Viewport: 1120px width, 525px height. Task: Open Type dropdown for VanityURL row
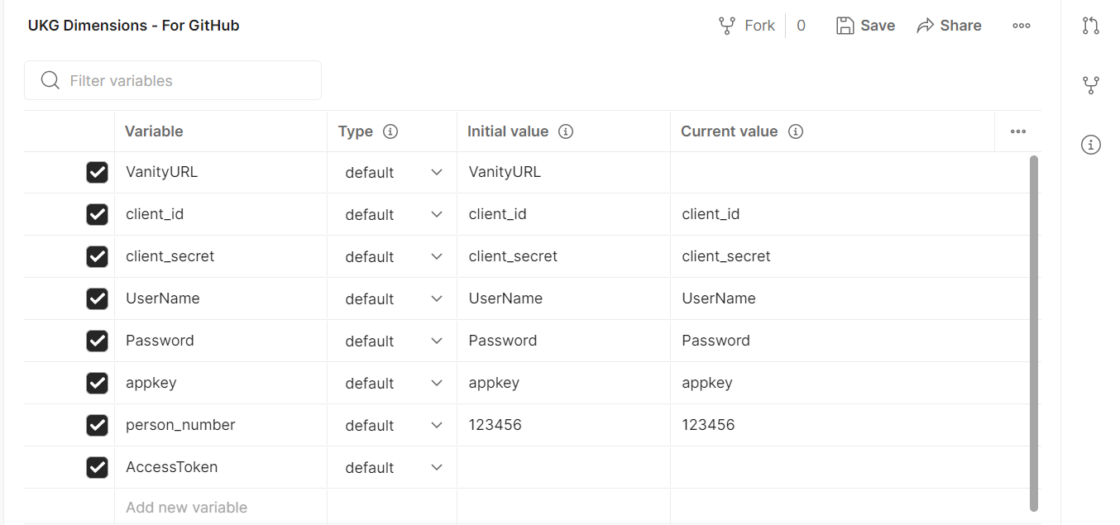(x=392, y=173)
